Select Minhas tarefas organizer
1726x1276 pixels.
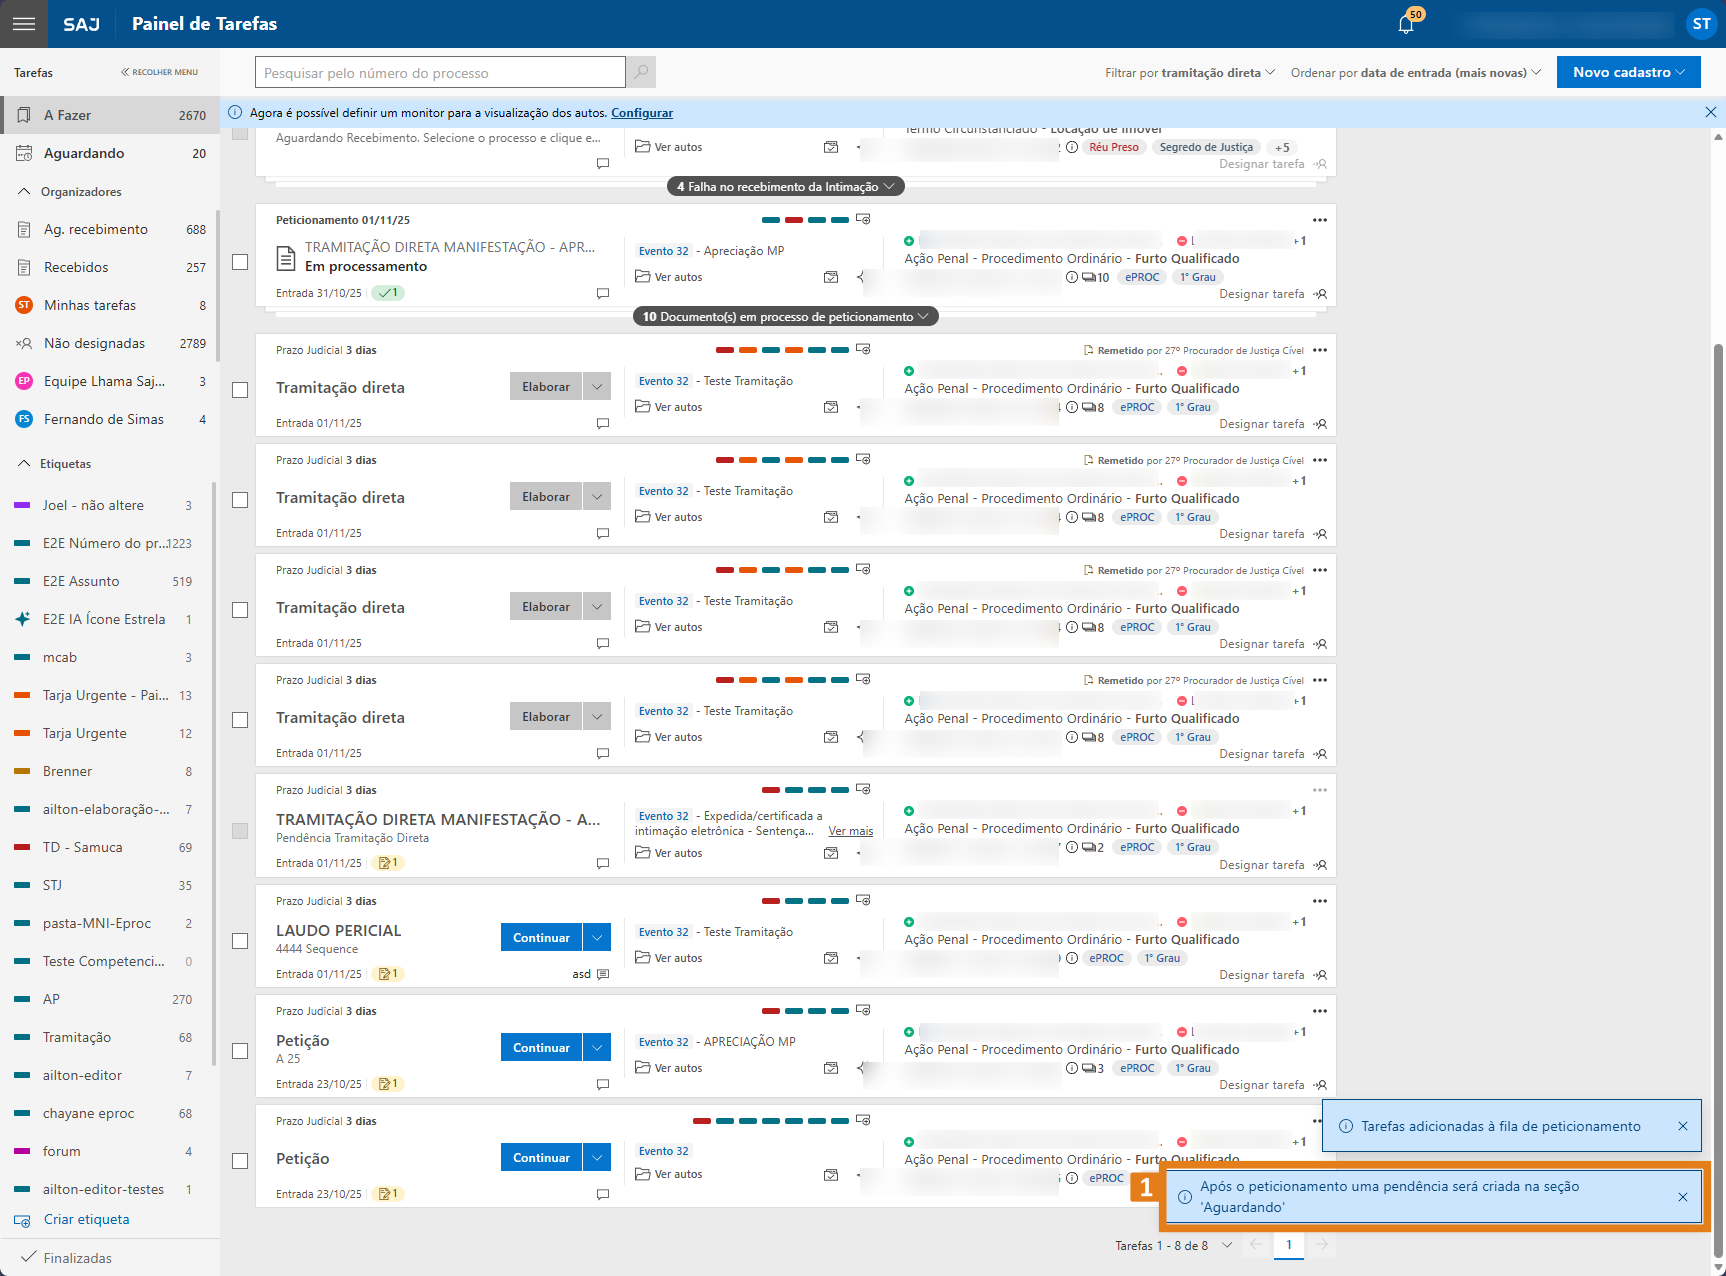click(x=90, y=305)
